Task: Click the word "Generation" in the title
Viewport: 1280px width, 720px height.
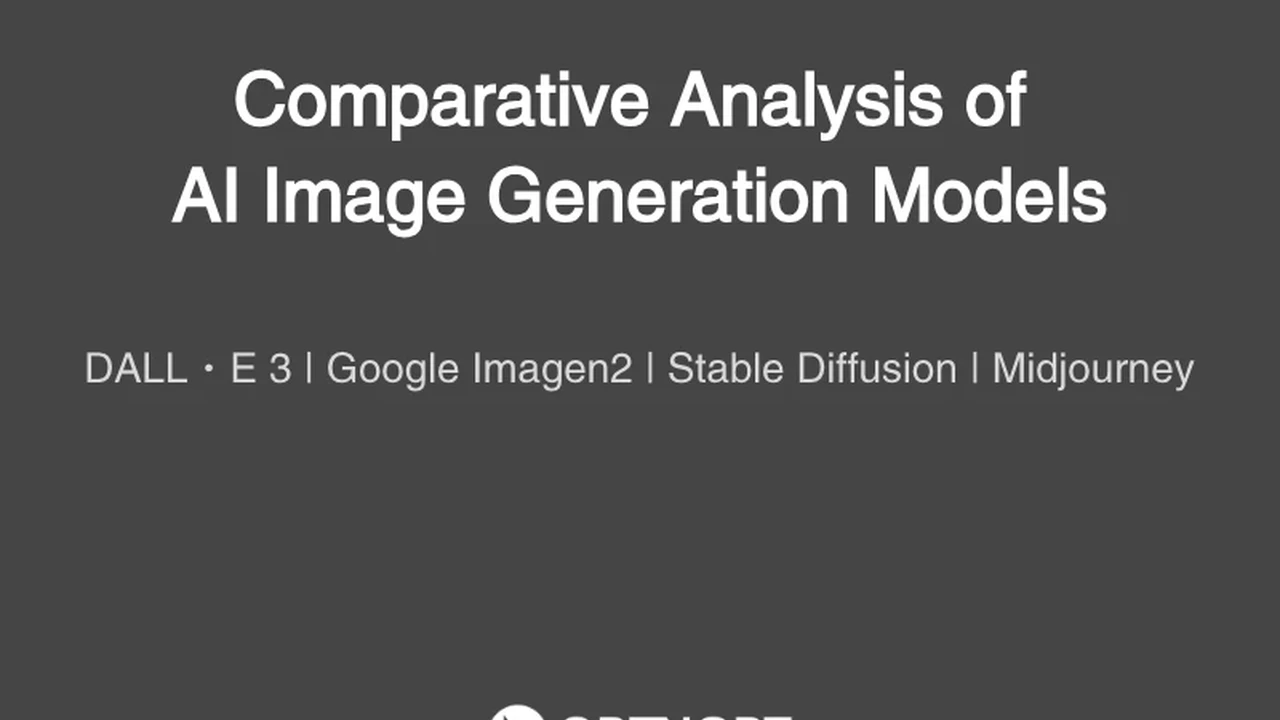Action: pos(667,195)
